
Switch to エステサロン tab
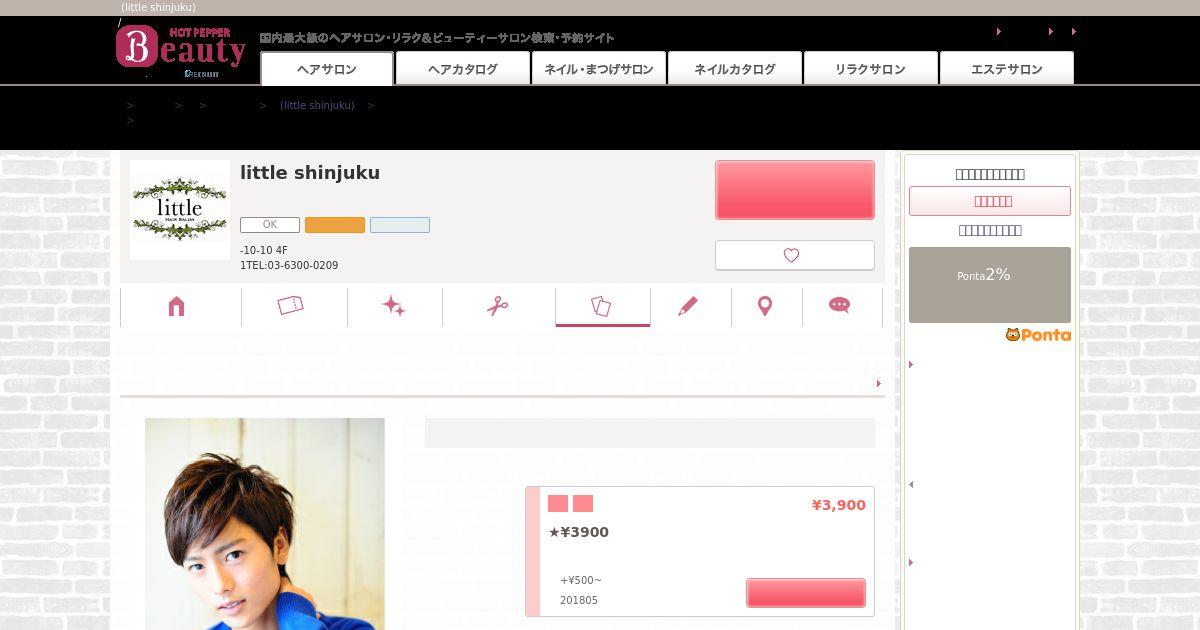click(x=1006, y=69)
